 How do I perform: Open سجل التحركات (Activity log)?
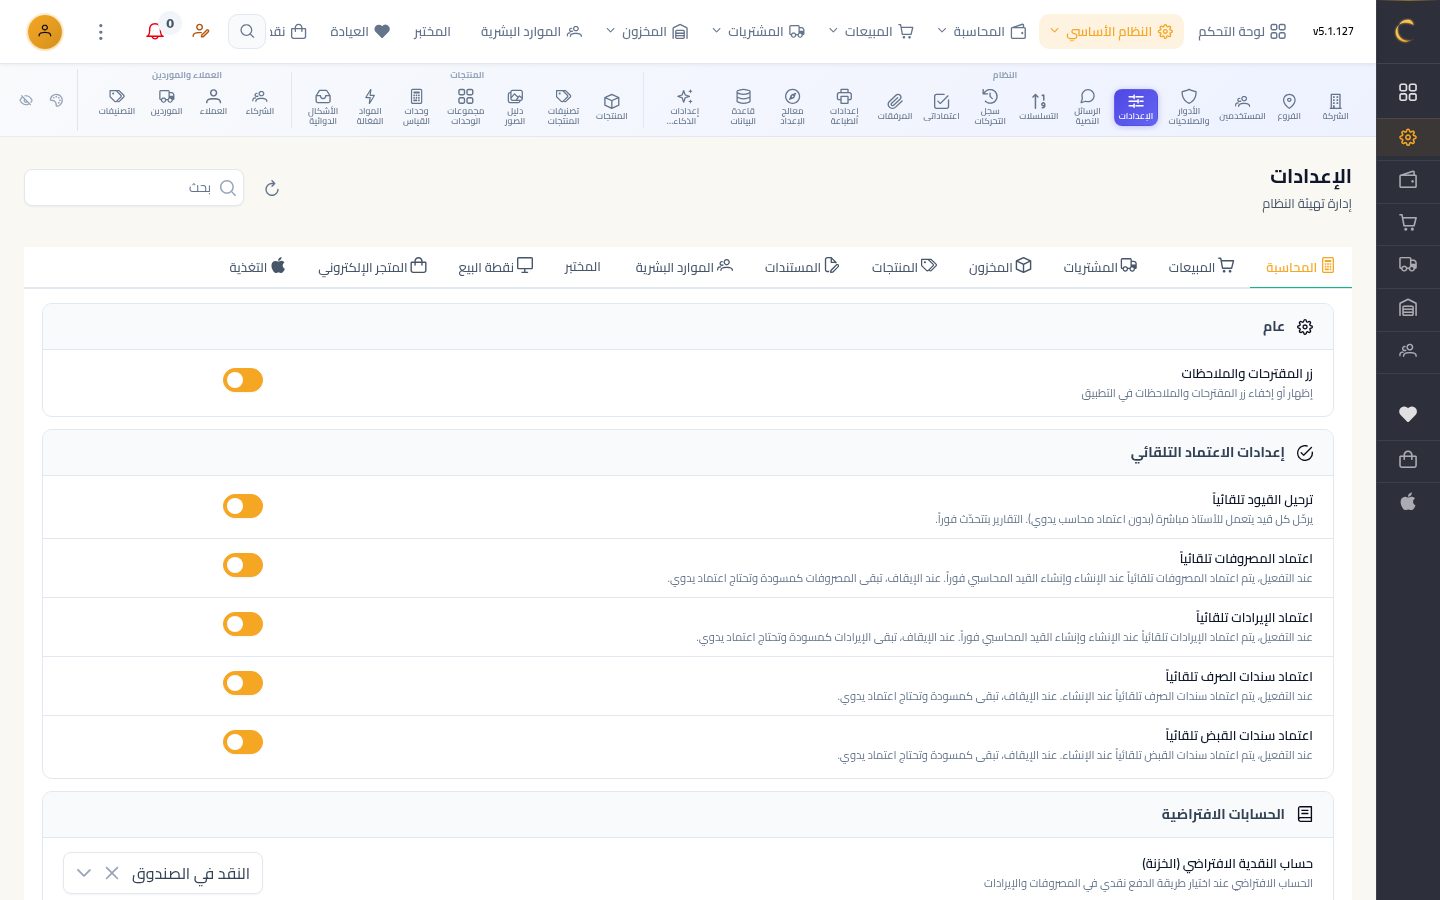click(x=990, y=107)
